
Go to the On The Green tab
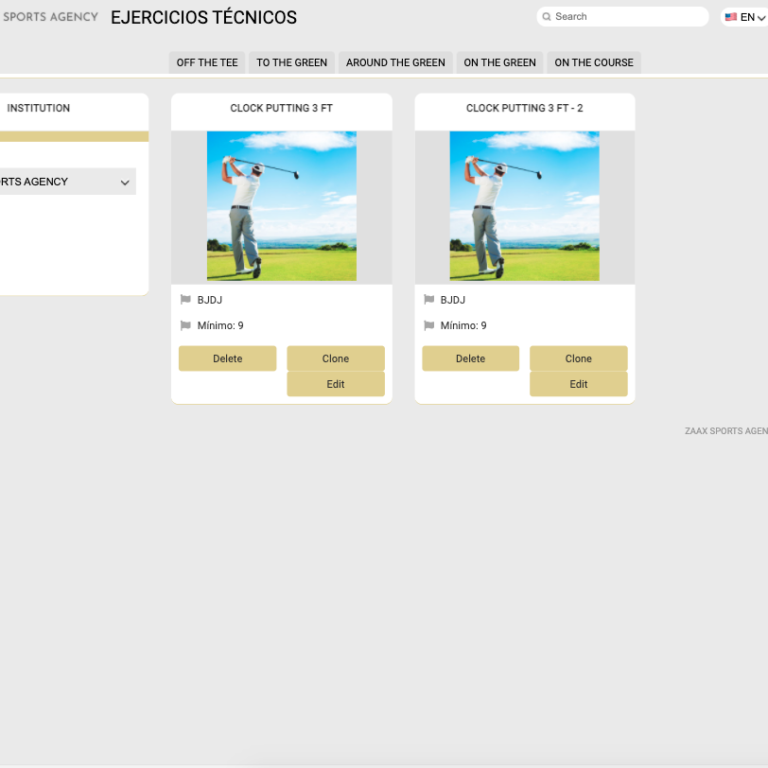coord(500,62)
